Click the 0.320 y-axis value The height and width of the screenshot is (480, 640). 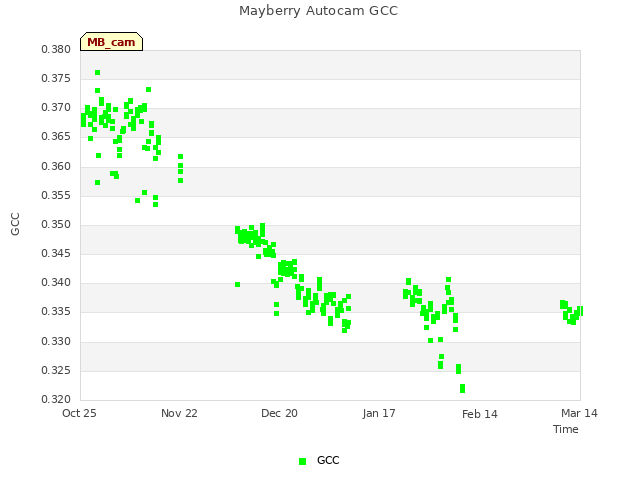pyautogui.click(x=56, y=399)
